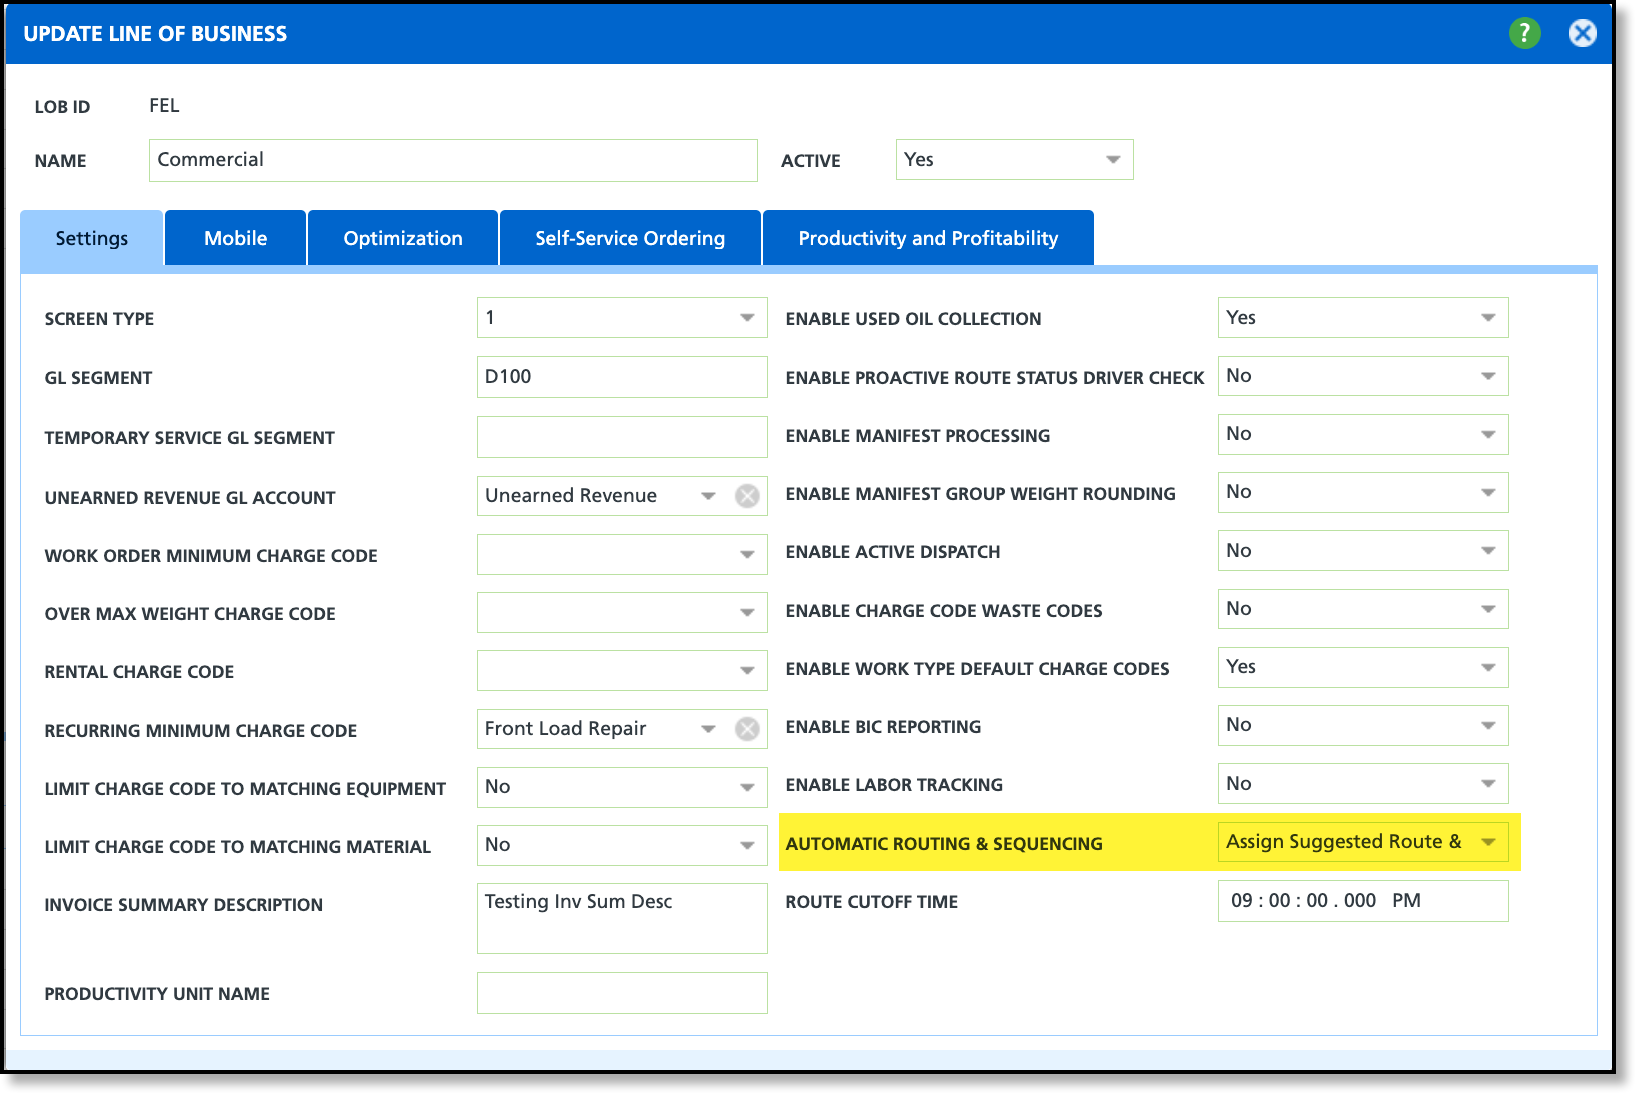Expand Enable Used Oil Collection dropdown
Viewport: 1636px width, 1094px height.
coord(1363,318)
